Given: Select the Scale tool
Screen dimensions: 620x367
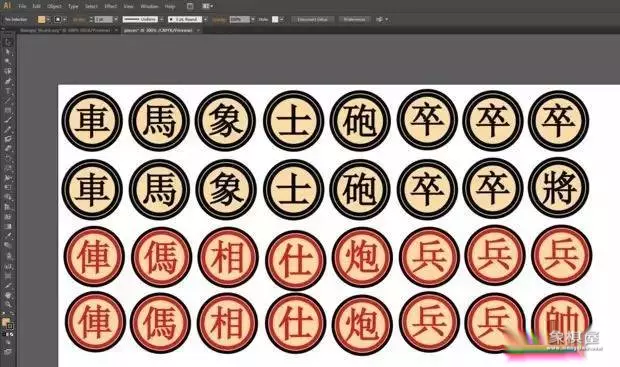Looking at the screenshot, I should pyautogui.click(x=8, y=168).
